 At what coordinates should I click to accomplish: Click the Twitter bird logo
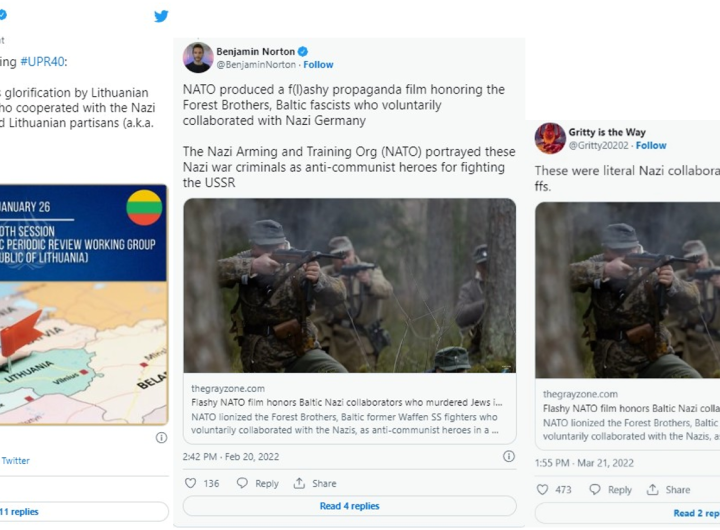pyautogui.click(x=161, y=16)
